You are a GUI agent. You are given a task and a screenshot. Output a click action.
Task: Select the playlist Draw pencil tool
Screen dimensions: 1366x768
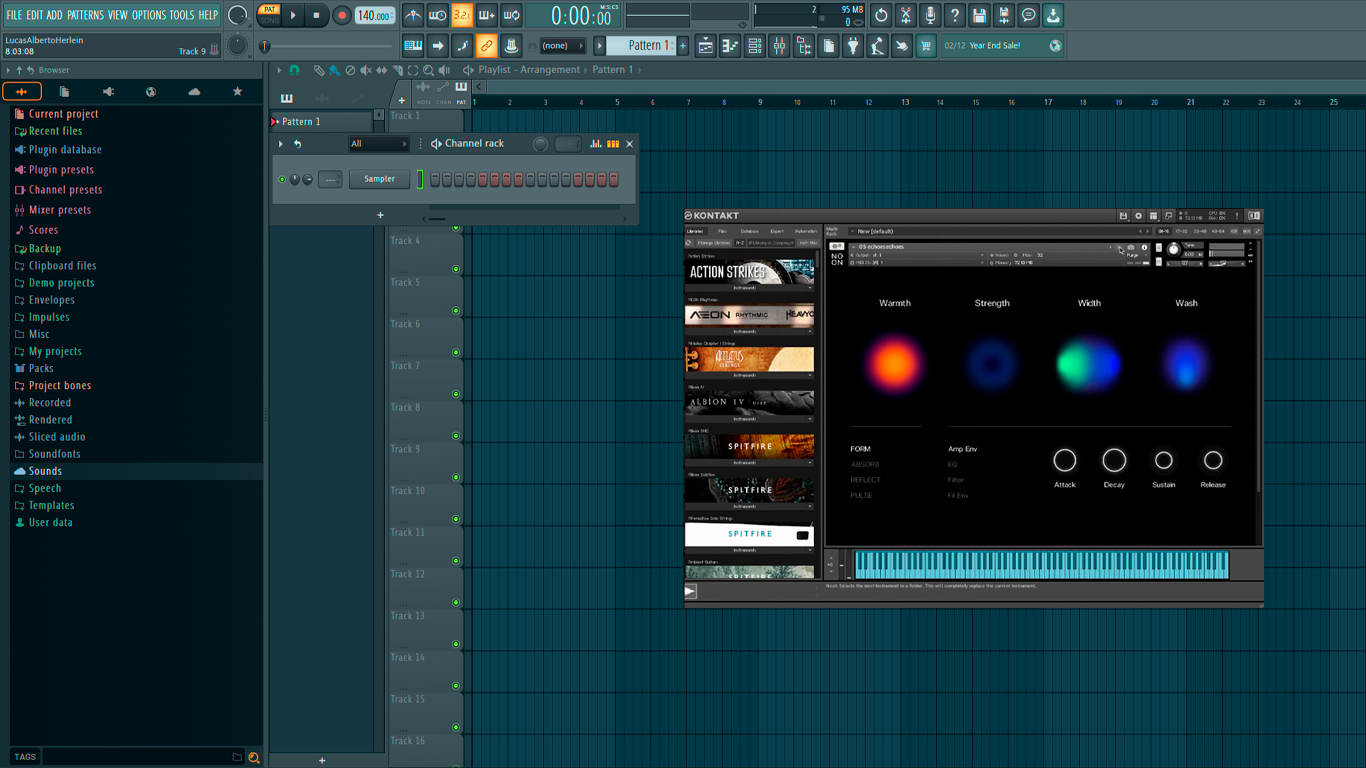pyautogui.click(x=319, y=70)
